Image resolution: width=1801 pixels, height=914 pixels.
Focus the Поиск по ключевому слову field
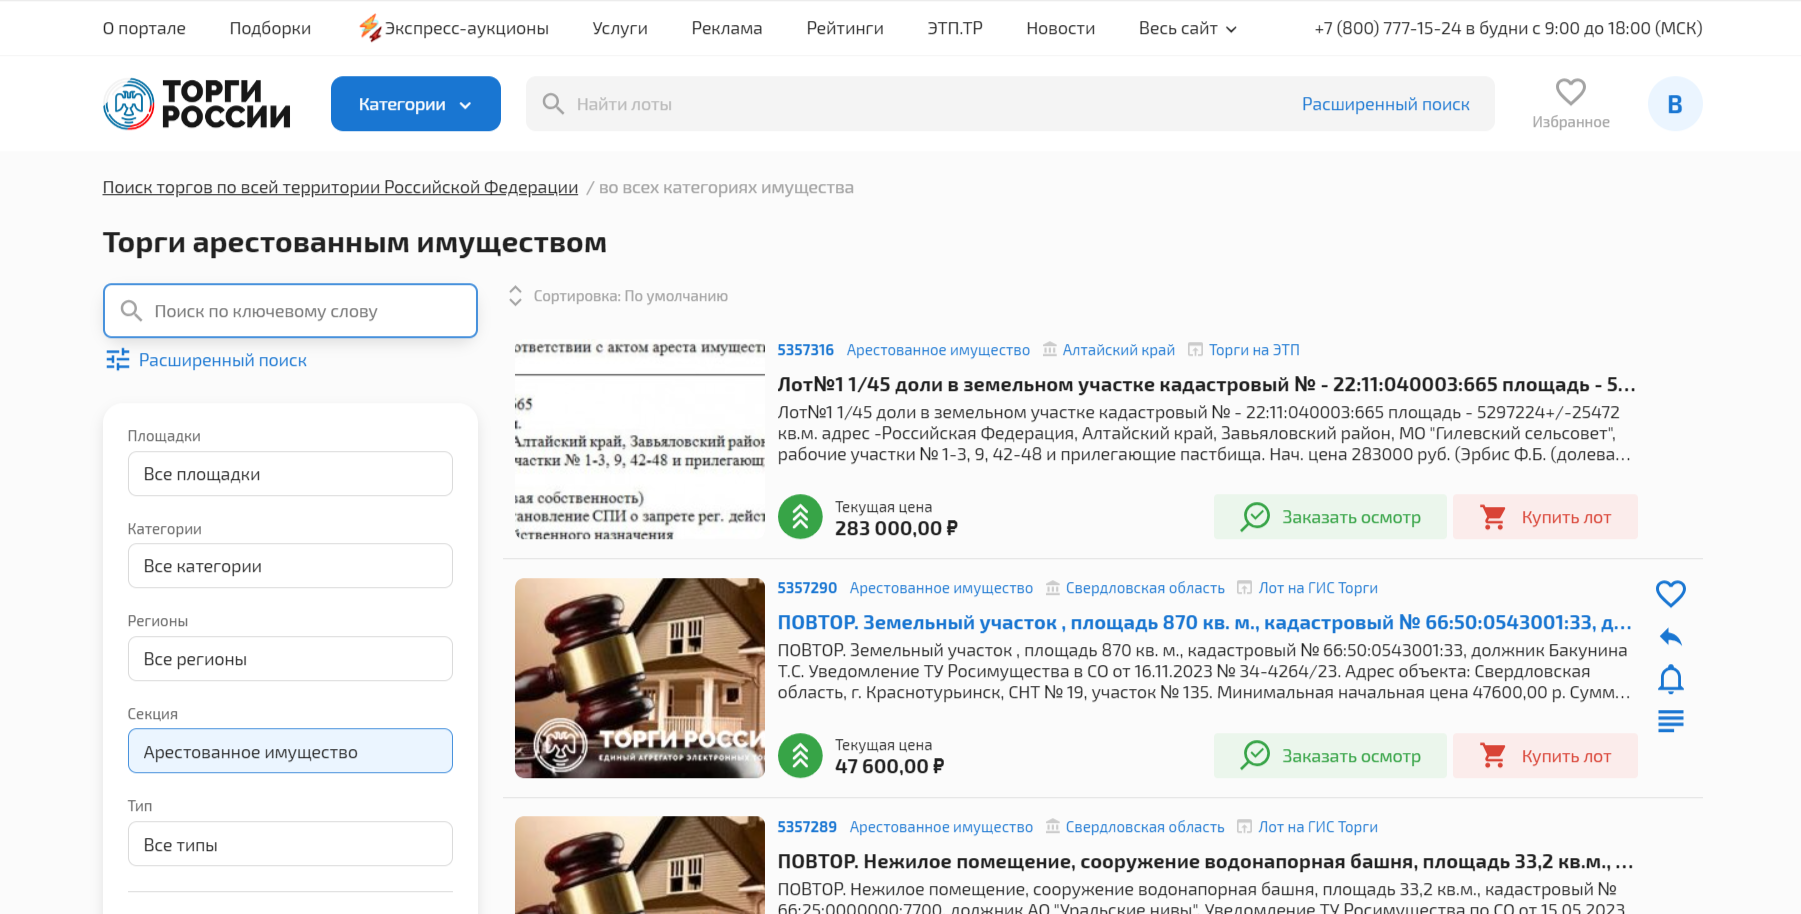click(290, 311)
